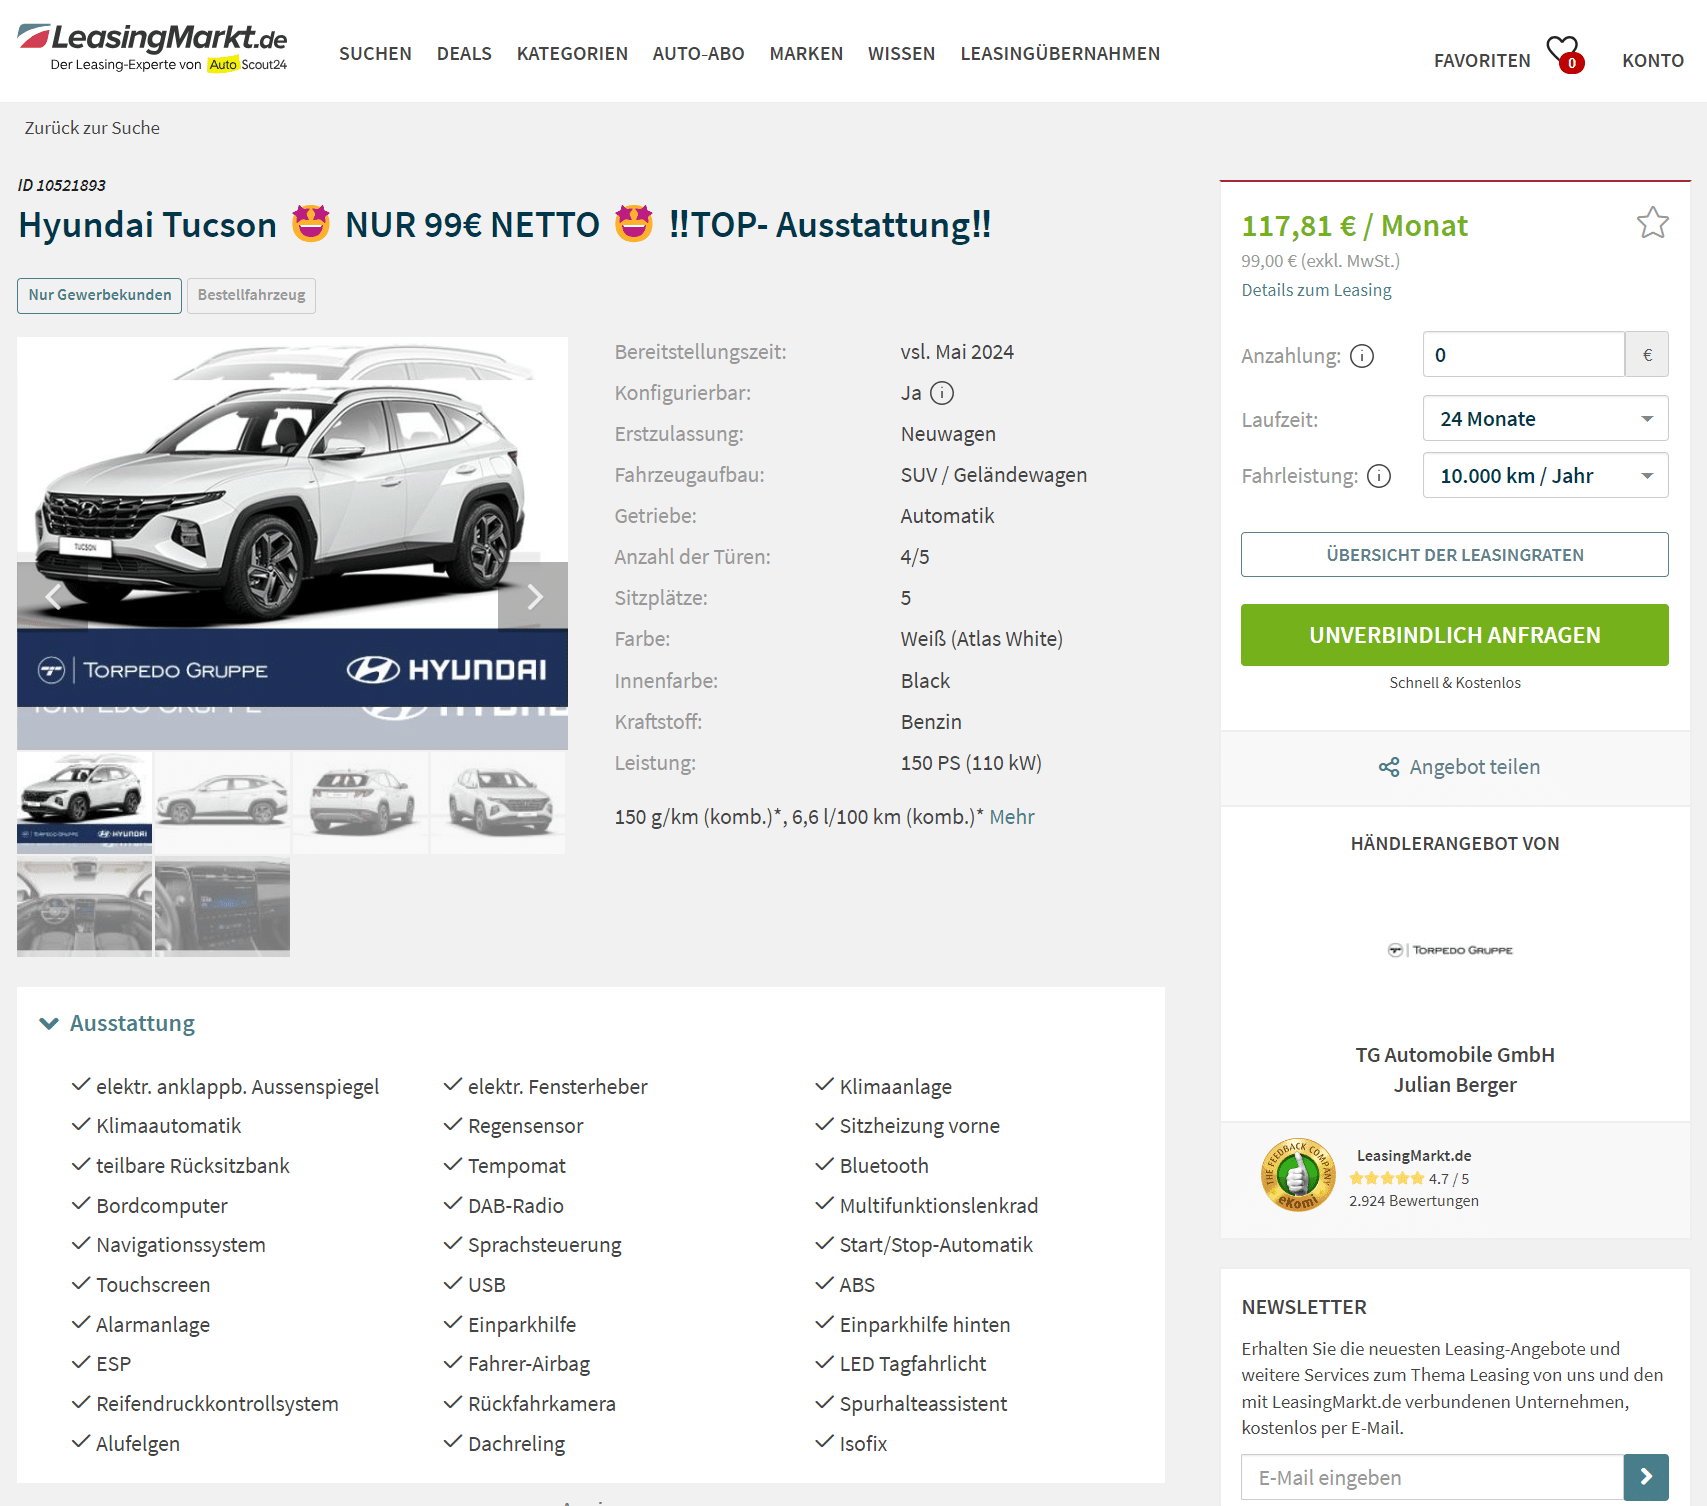
Task: Open FAVORITEN in the header
Action: click(1482, 61)
